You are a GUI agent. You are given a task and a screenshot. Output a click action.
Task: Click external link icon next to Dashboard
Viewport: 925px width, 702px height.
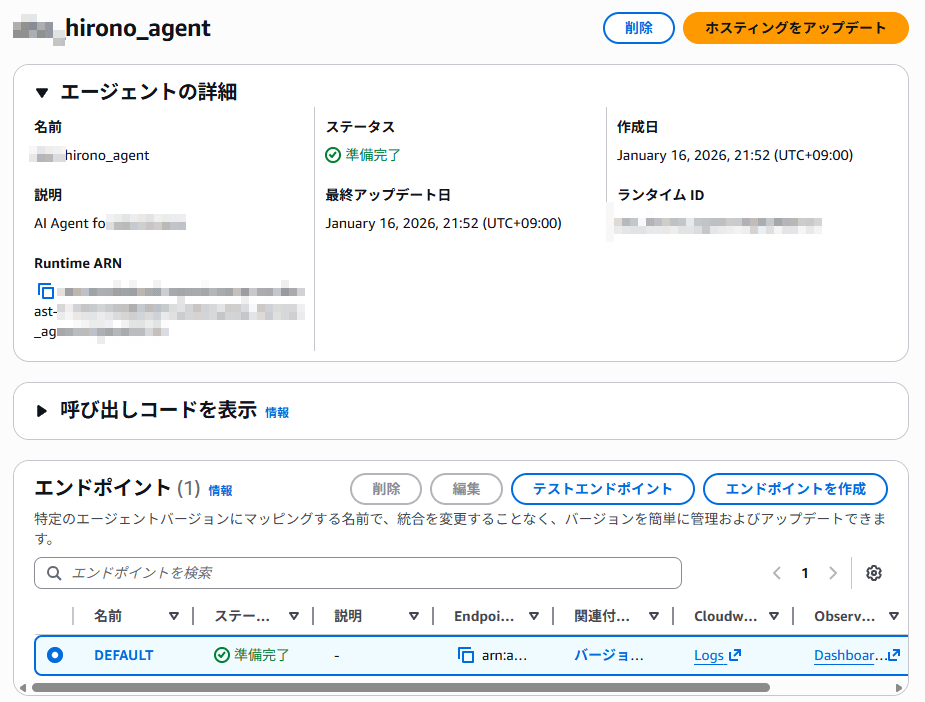(894, 655)
